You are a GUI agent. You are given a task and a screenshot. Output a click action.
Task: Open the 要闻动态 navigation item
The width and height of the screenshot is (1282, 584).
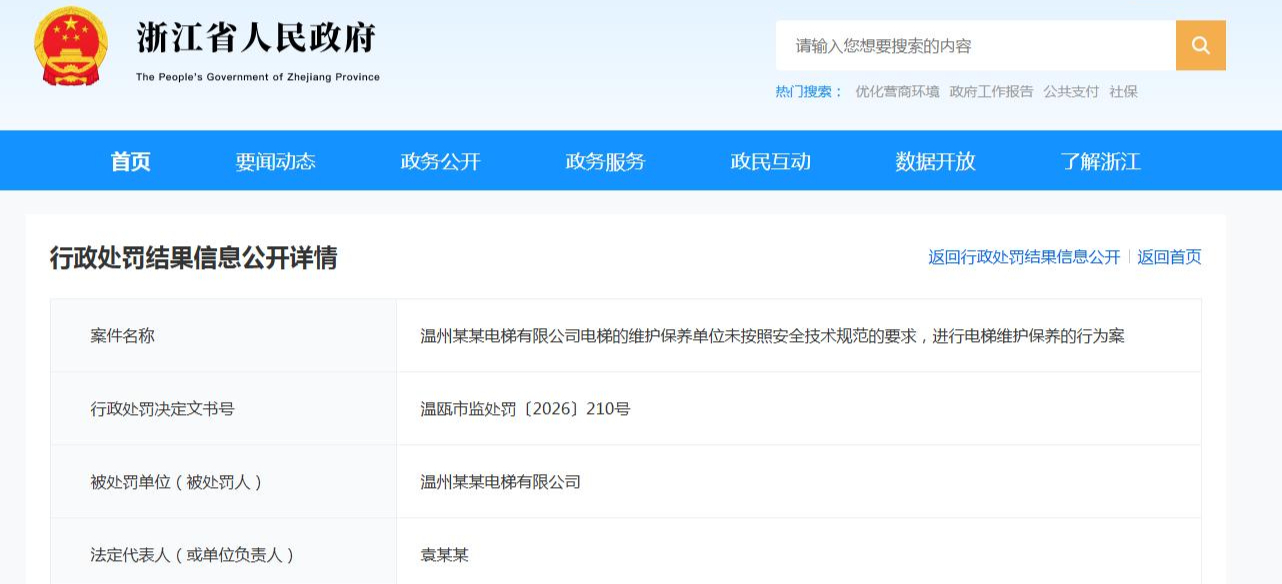click(276, 161)
